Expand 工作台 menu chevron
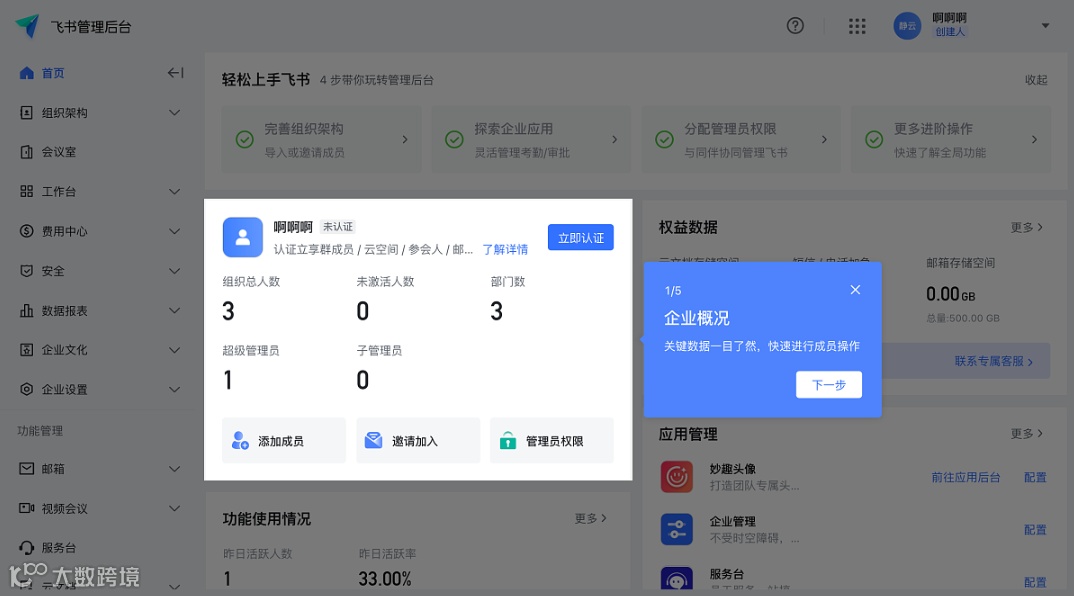 pos(175,192)
